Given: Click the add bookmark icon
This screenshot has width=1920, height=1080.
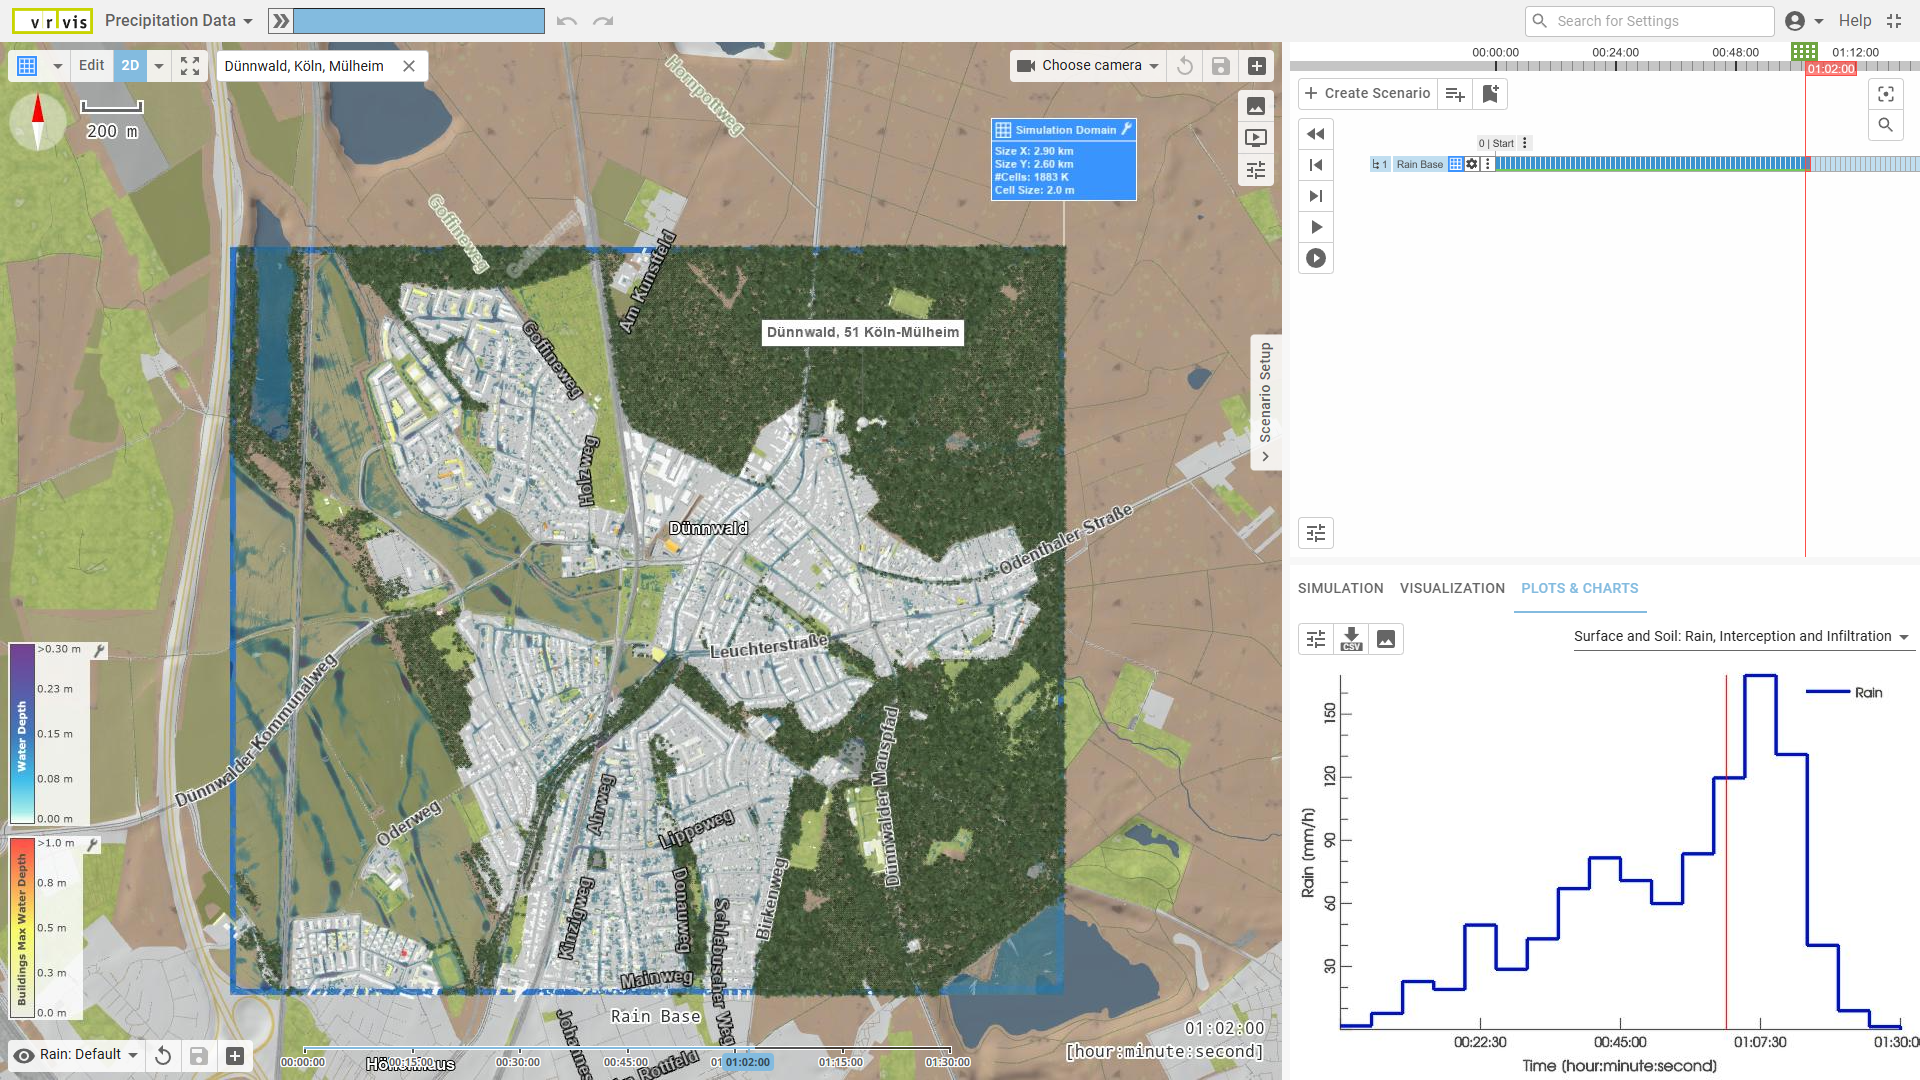Looking at the screenshot, I should click(1490, 94).
